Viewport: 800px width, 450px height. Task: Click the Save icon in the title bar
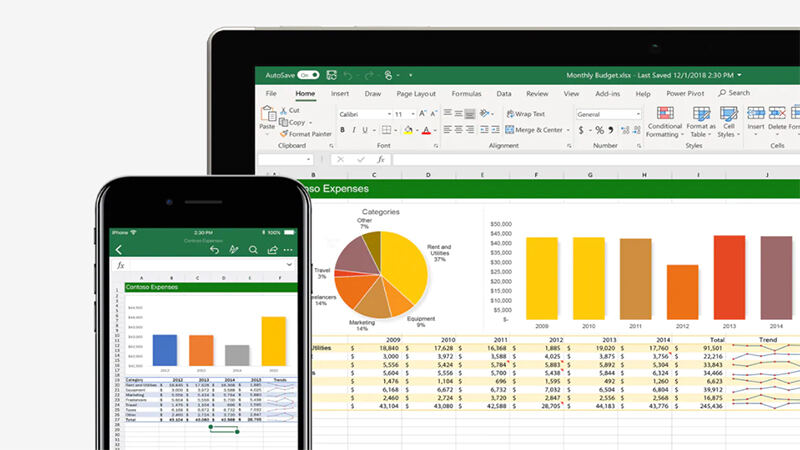coord(332,76)
